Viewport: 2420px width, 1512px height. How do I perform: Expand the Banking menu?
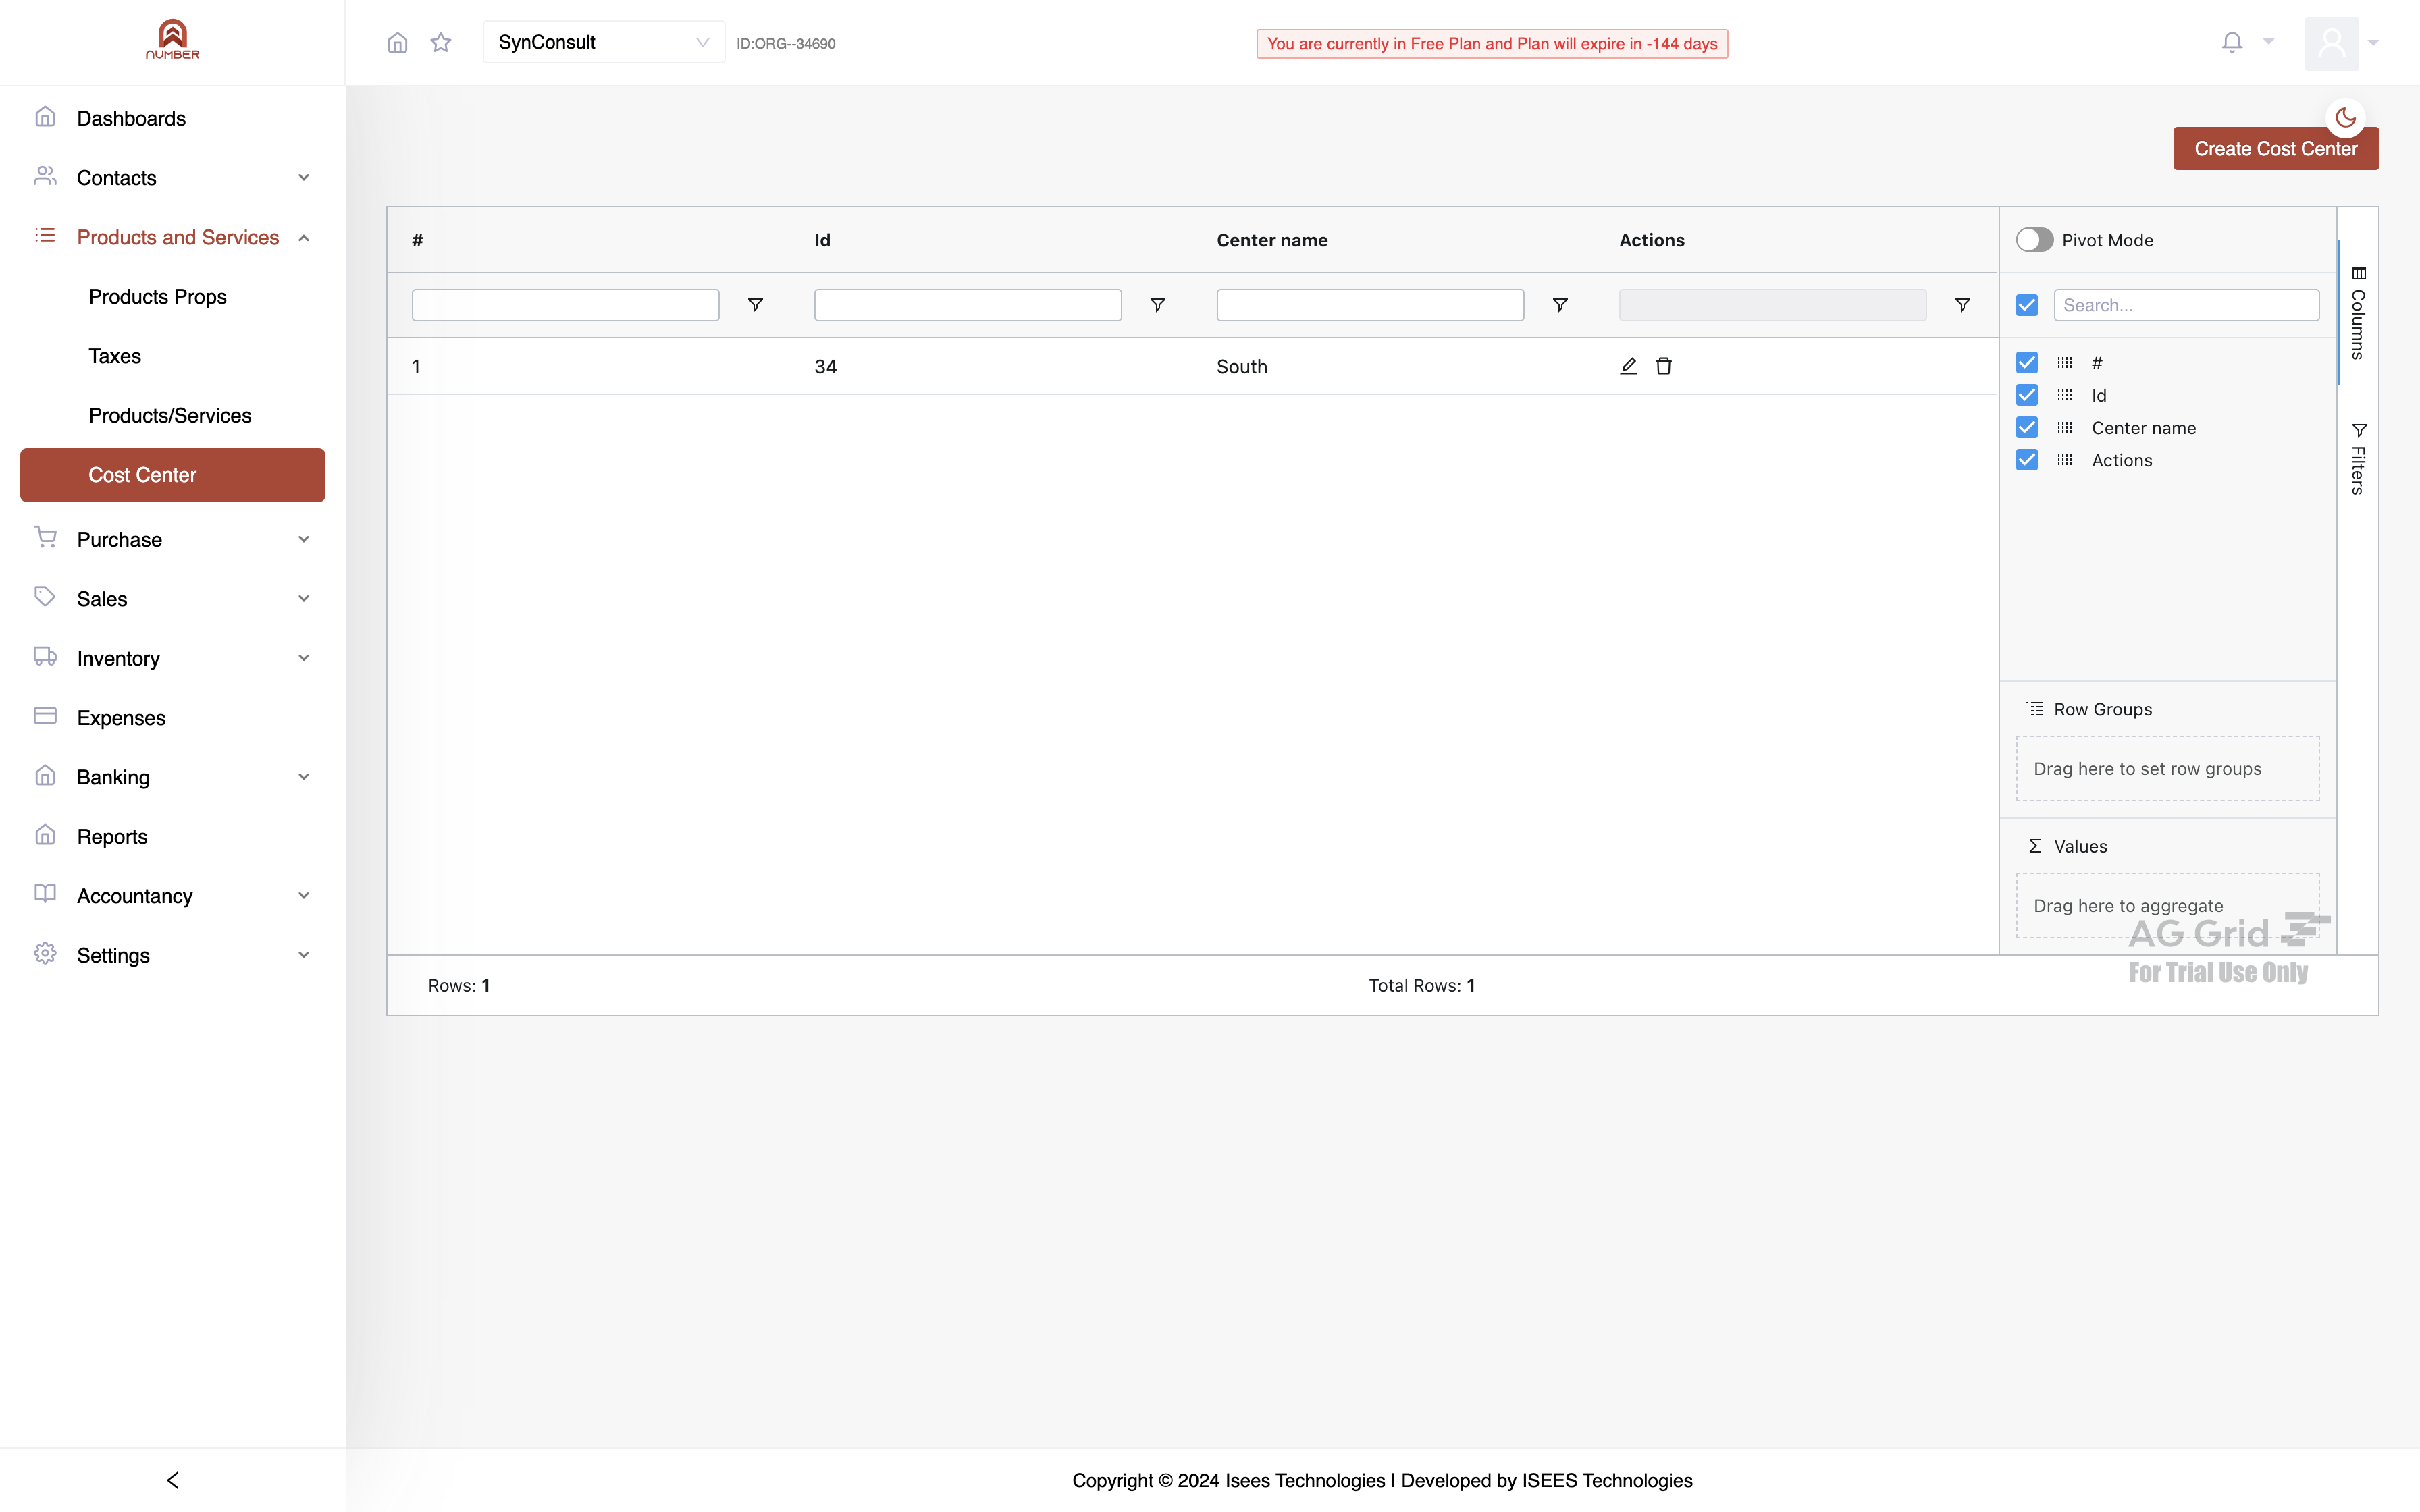pyautogui.click(x=172, y=777)
